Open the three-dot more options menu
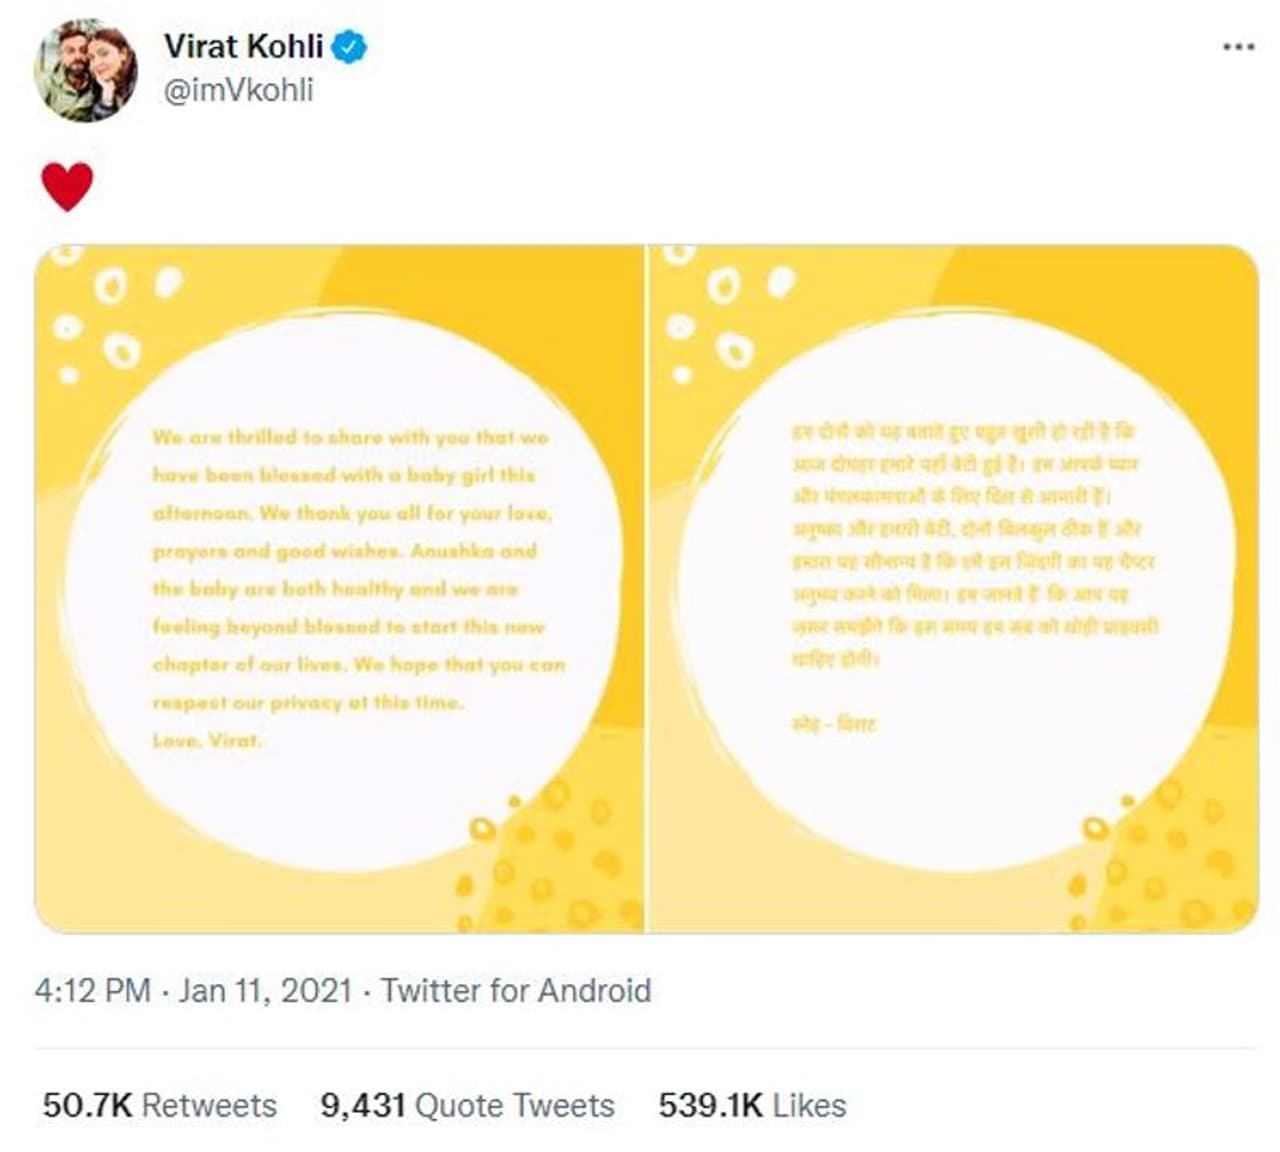Screen dimensions: 1280x1152 point(1238,47)
